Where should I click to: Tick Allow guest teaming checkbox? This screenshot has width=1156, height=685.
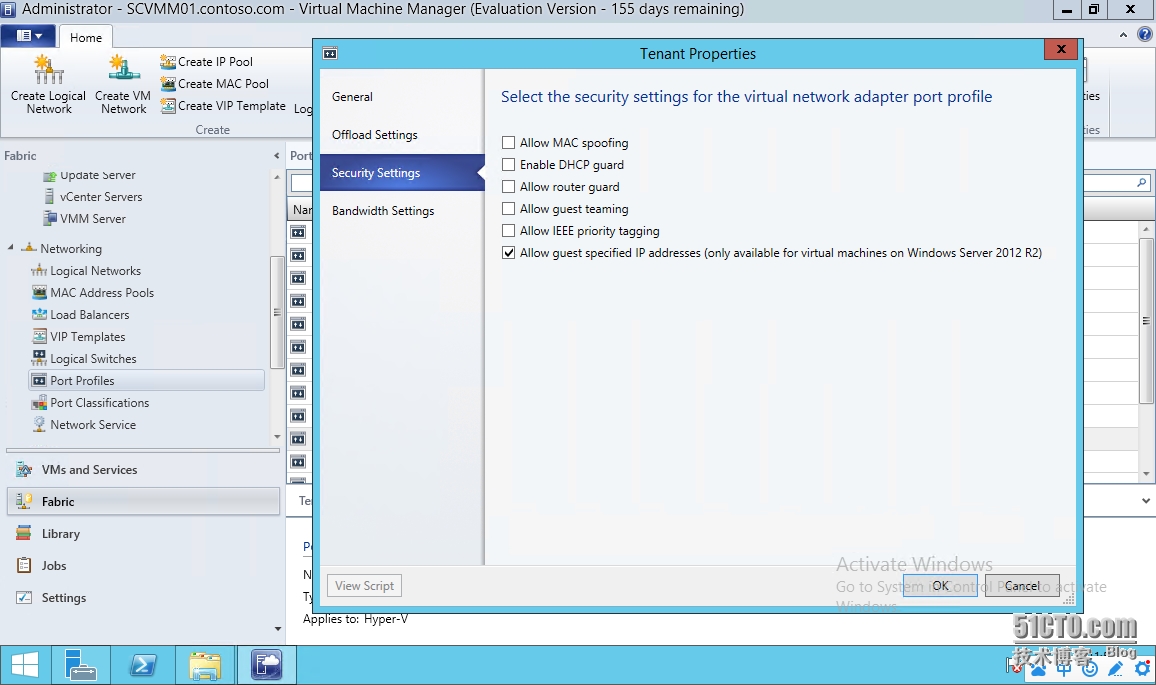click(x=509, y=209)
